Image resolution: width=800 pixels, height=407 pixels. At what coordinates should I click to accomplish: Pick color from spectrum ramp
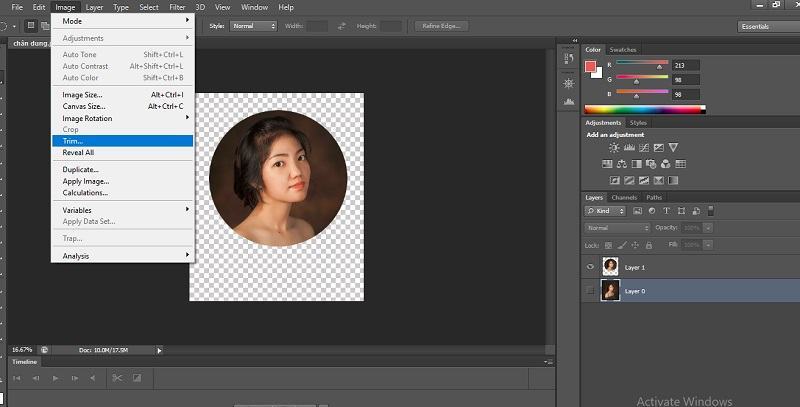pos(645,110)
